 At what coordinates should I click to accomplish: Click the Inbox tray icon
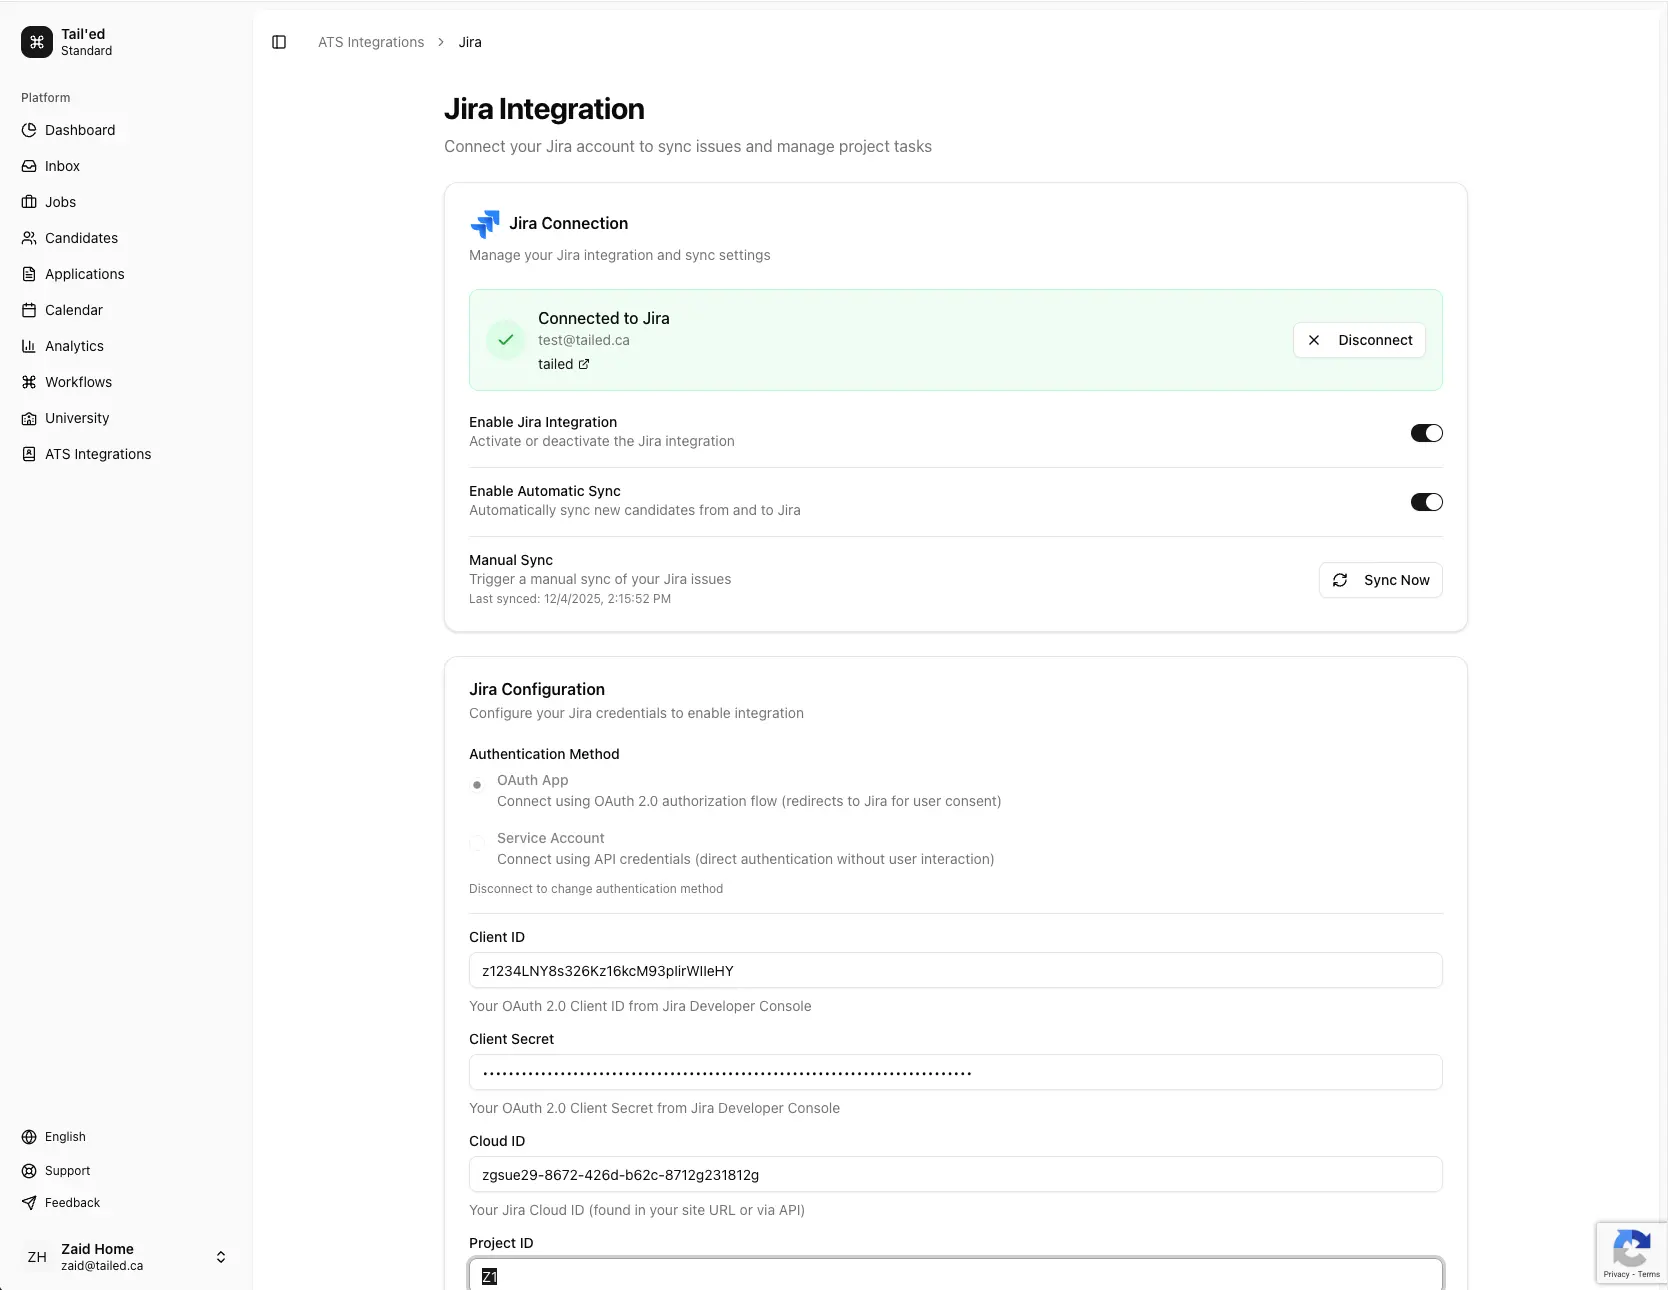coord(29,166)
